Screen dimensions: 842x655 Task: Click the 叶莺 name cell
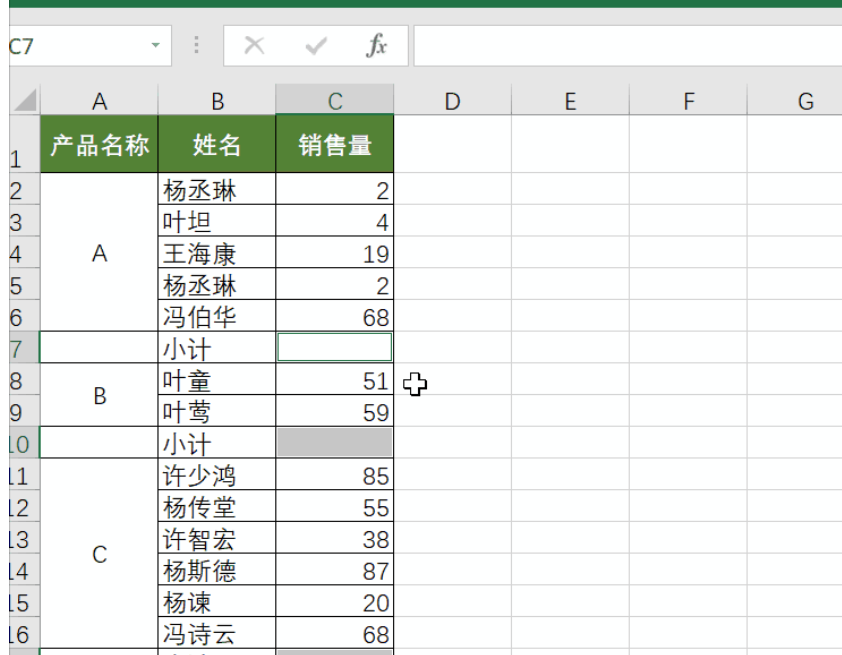217,411
